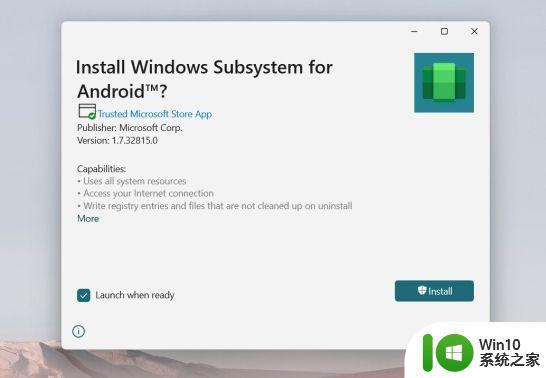
Task: Click 'Access your Internet connection' capability
Action: point(146,194)
